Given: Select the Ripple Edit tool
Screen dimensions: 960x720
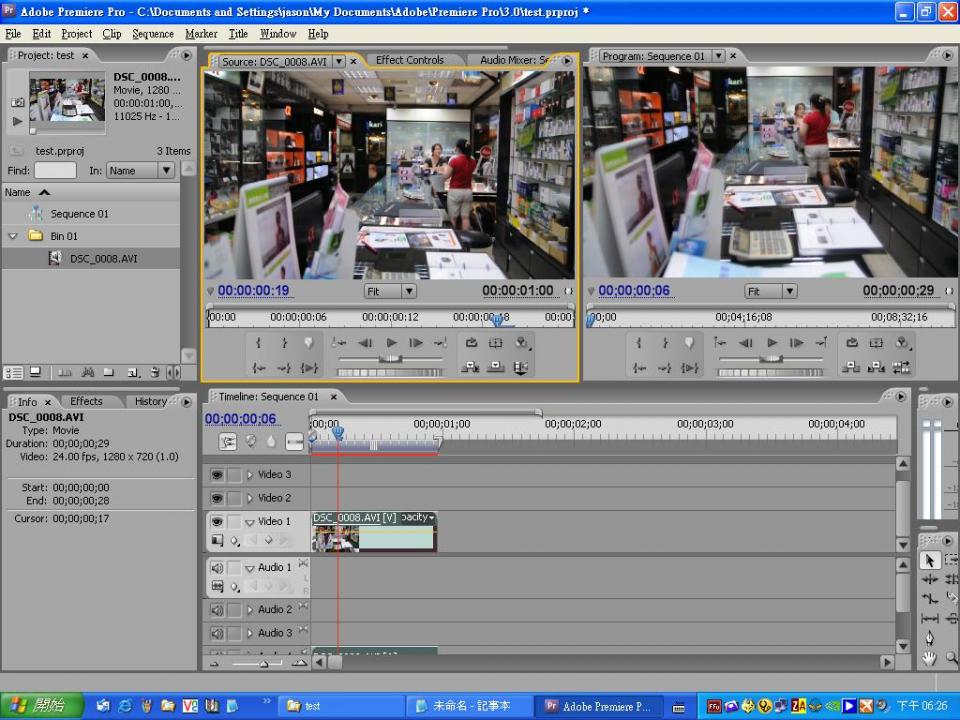Looking at the screenshot, I should (x=929, y=580).
